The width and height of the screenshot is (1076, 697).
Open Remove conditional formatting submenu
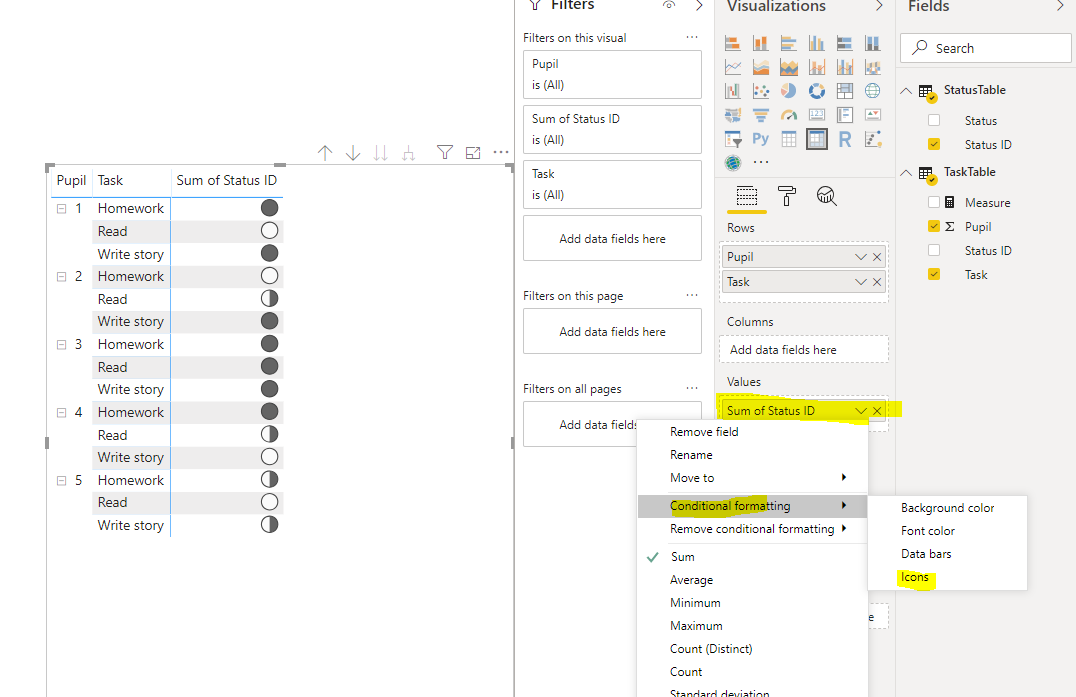pos(753,529)
